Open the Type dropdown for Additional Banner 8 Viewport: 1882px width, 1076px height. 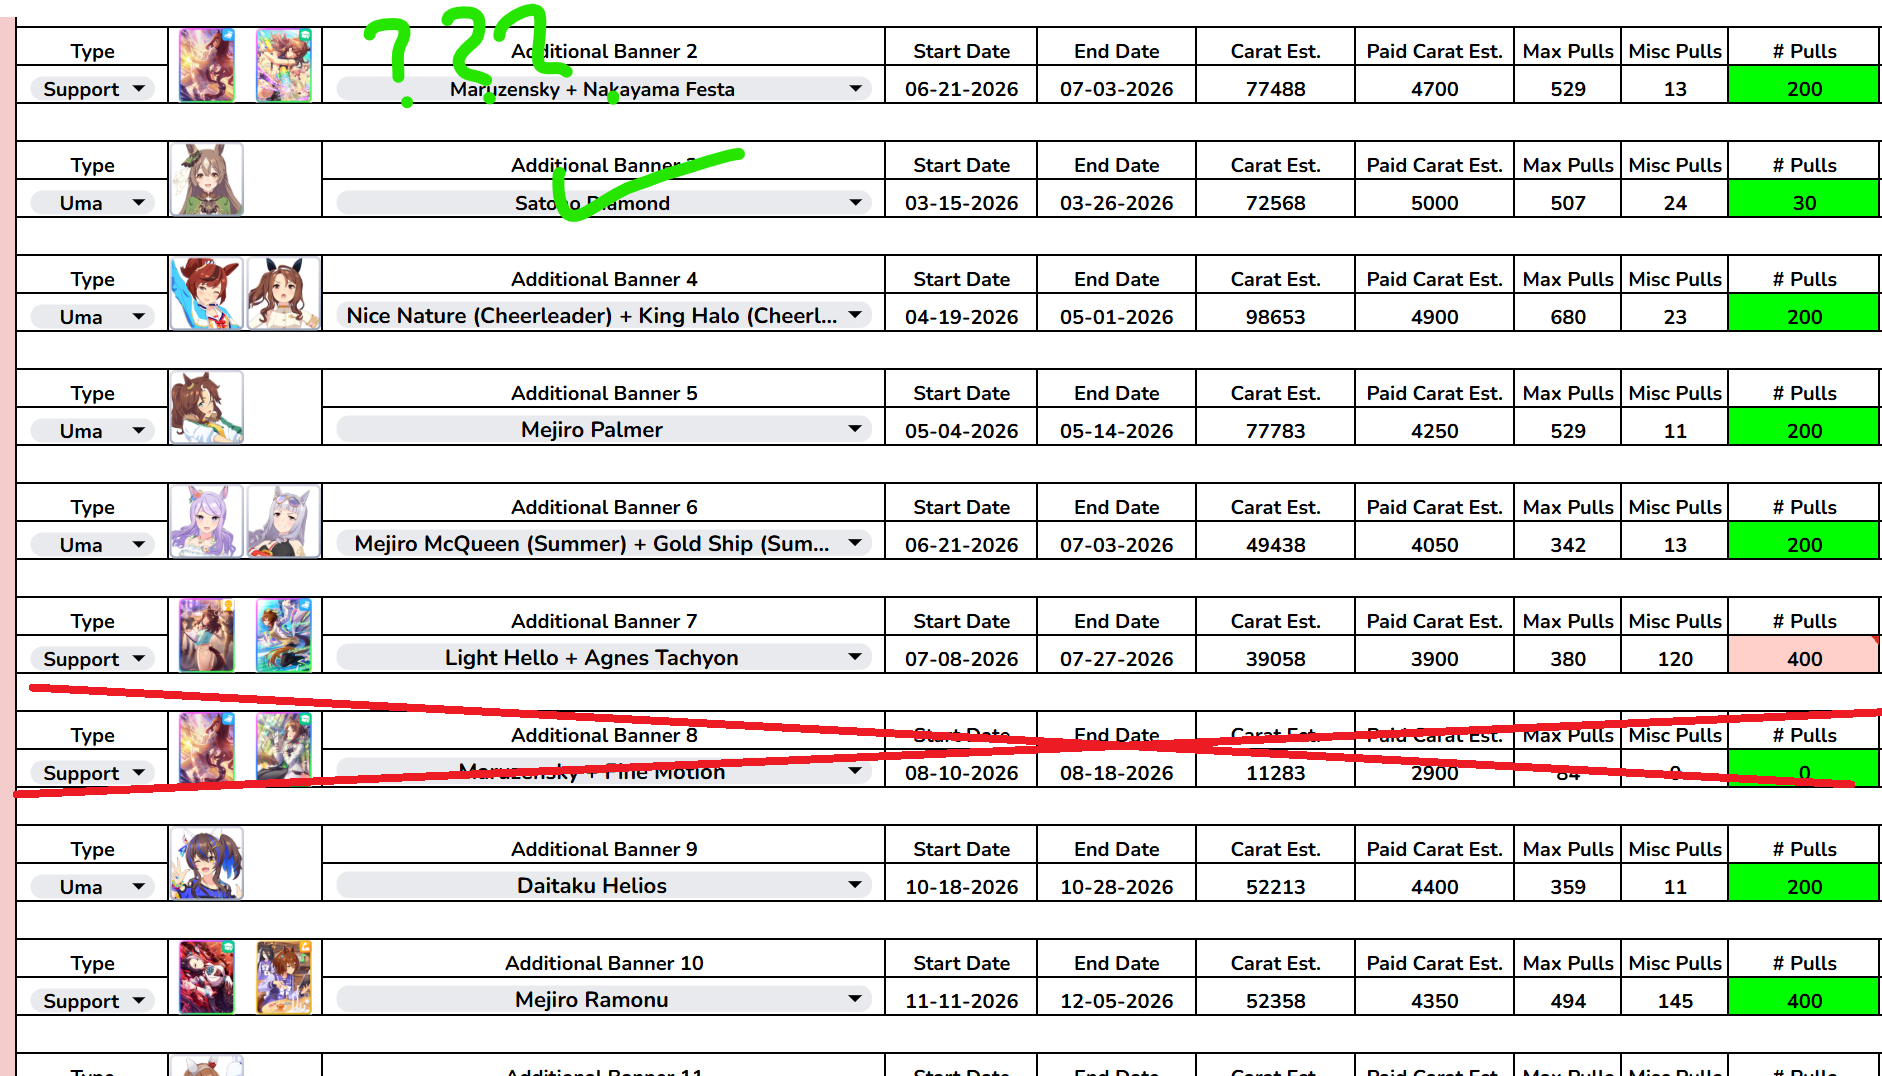point(93,773)
